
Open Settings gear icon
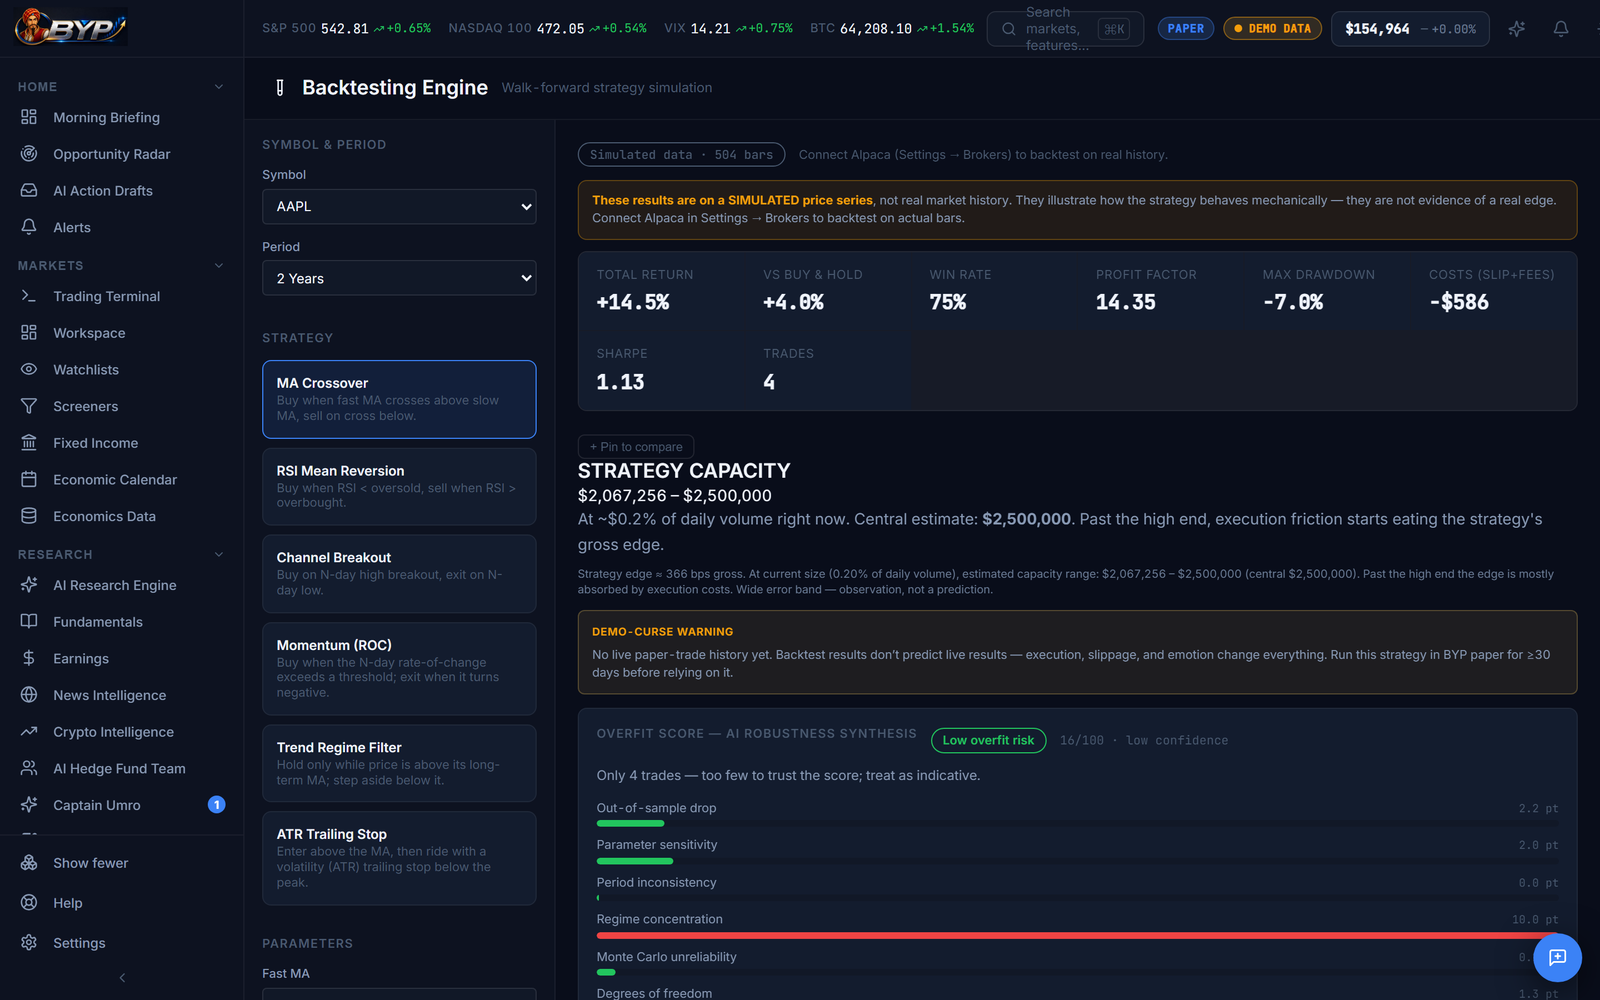point(29,943)
